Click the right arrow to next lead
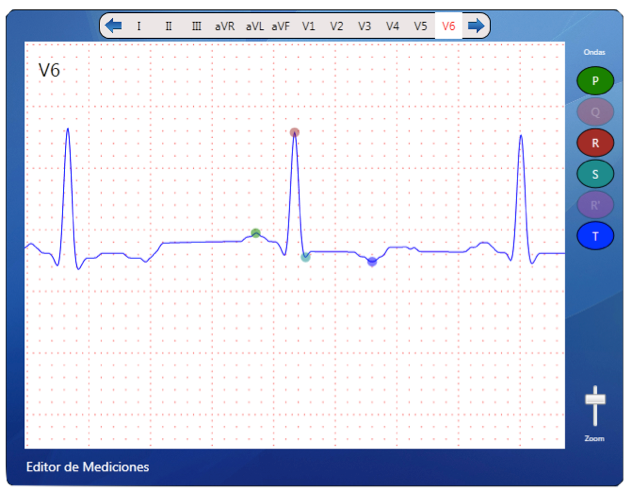Screen dimensions: 632x494 (x=476, y=25)
